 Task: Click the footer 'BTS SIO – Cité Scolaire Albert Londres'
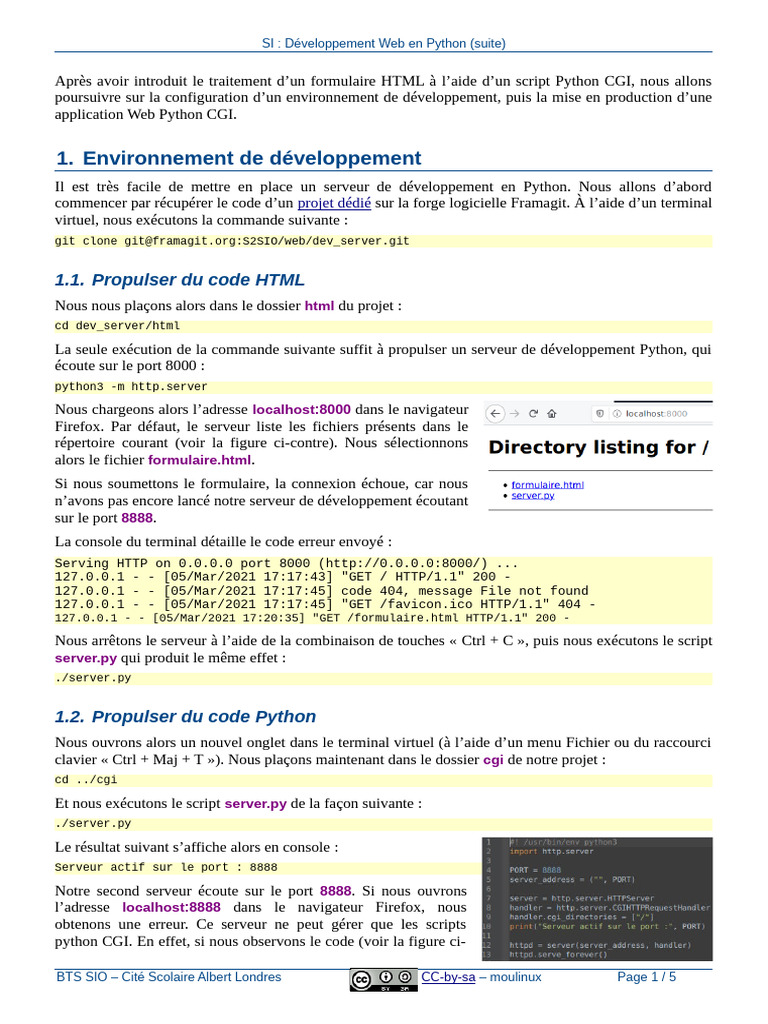pos(168,977)
